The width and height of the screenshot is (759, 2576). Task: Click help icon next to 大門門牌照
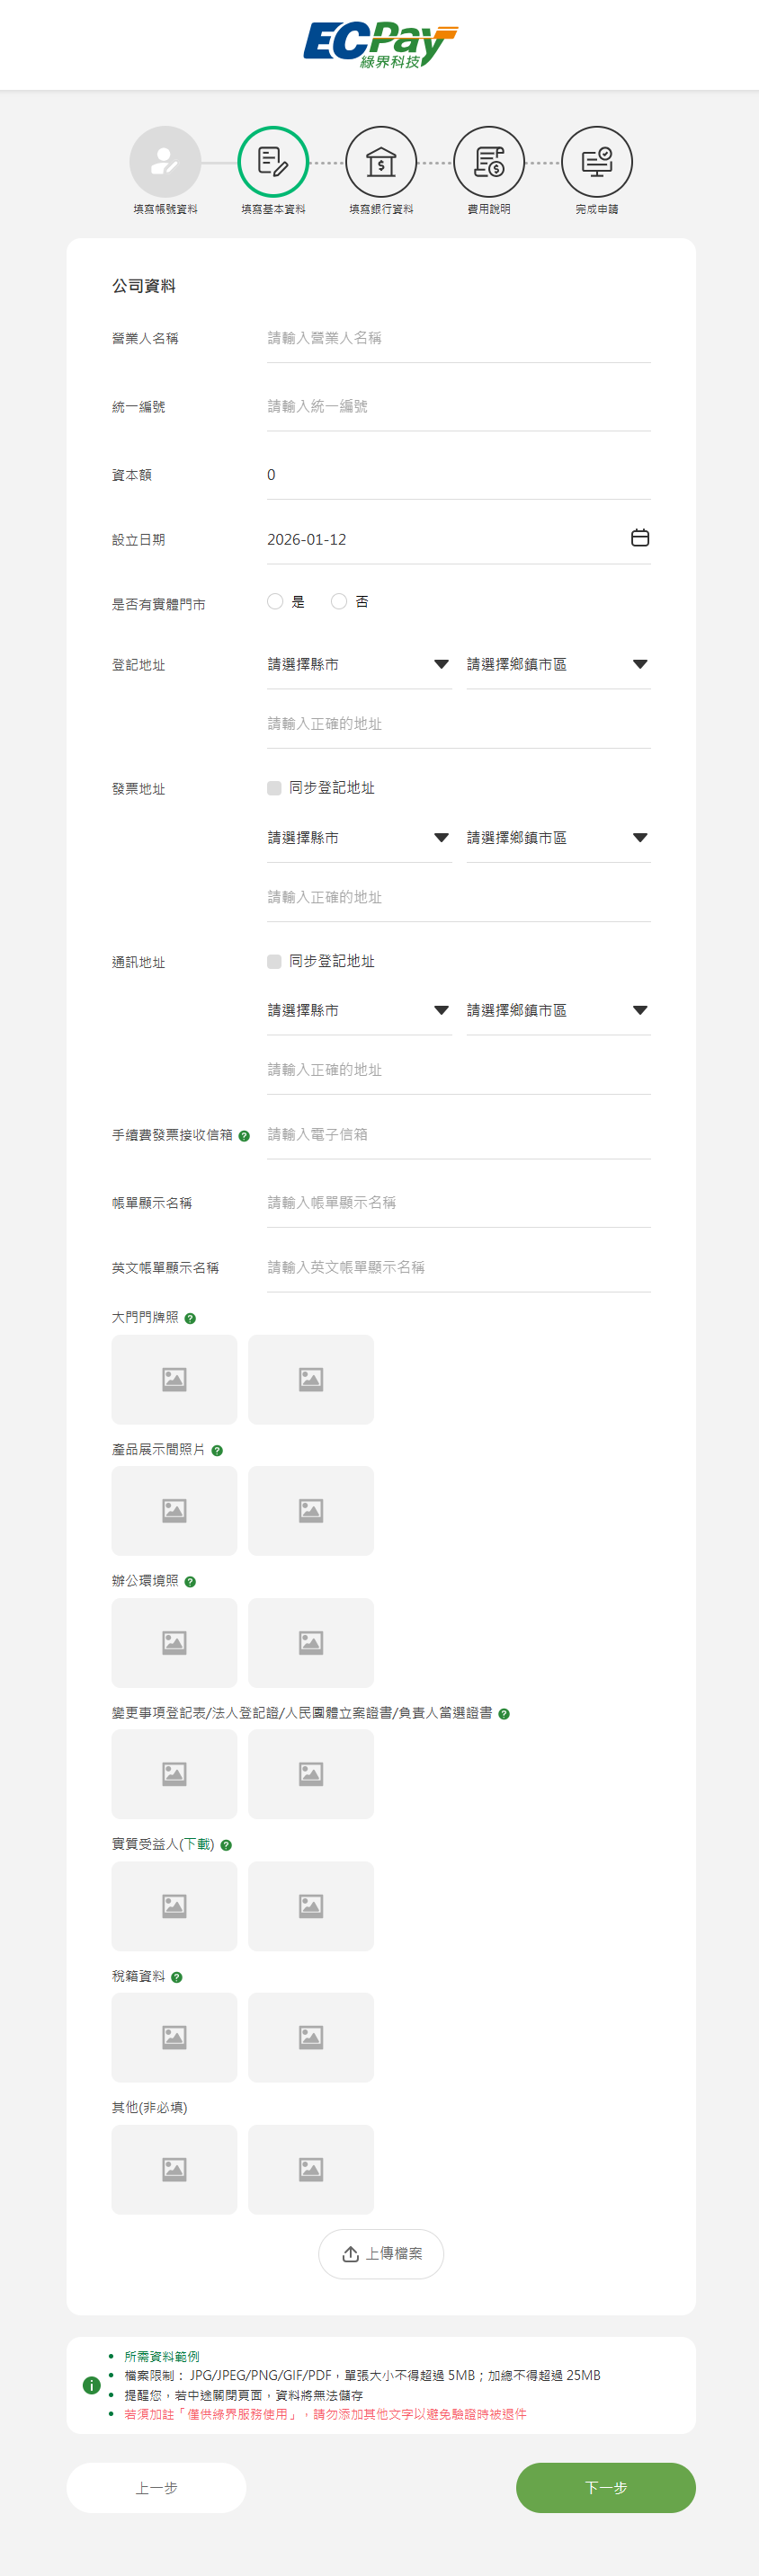tap(190, 1319)
